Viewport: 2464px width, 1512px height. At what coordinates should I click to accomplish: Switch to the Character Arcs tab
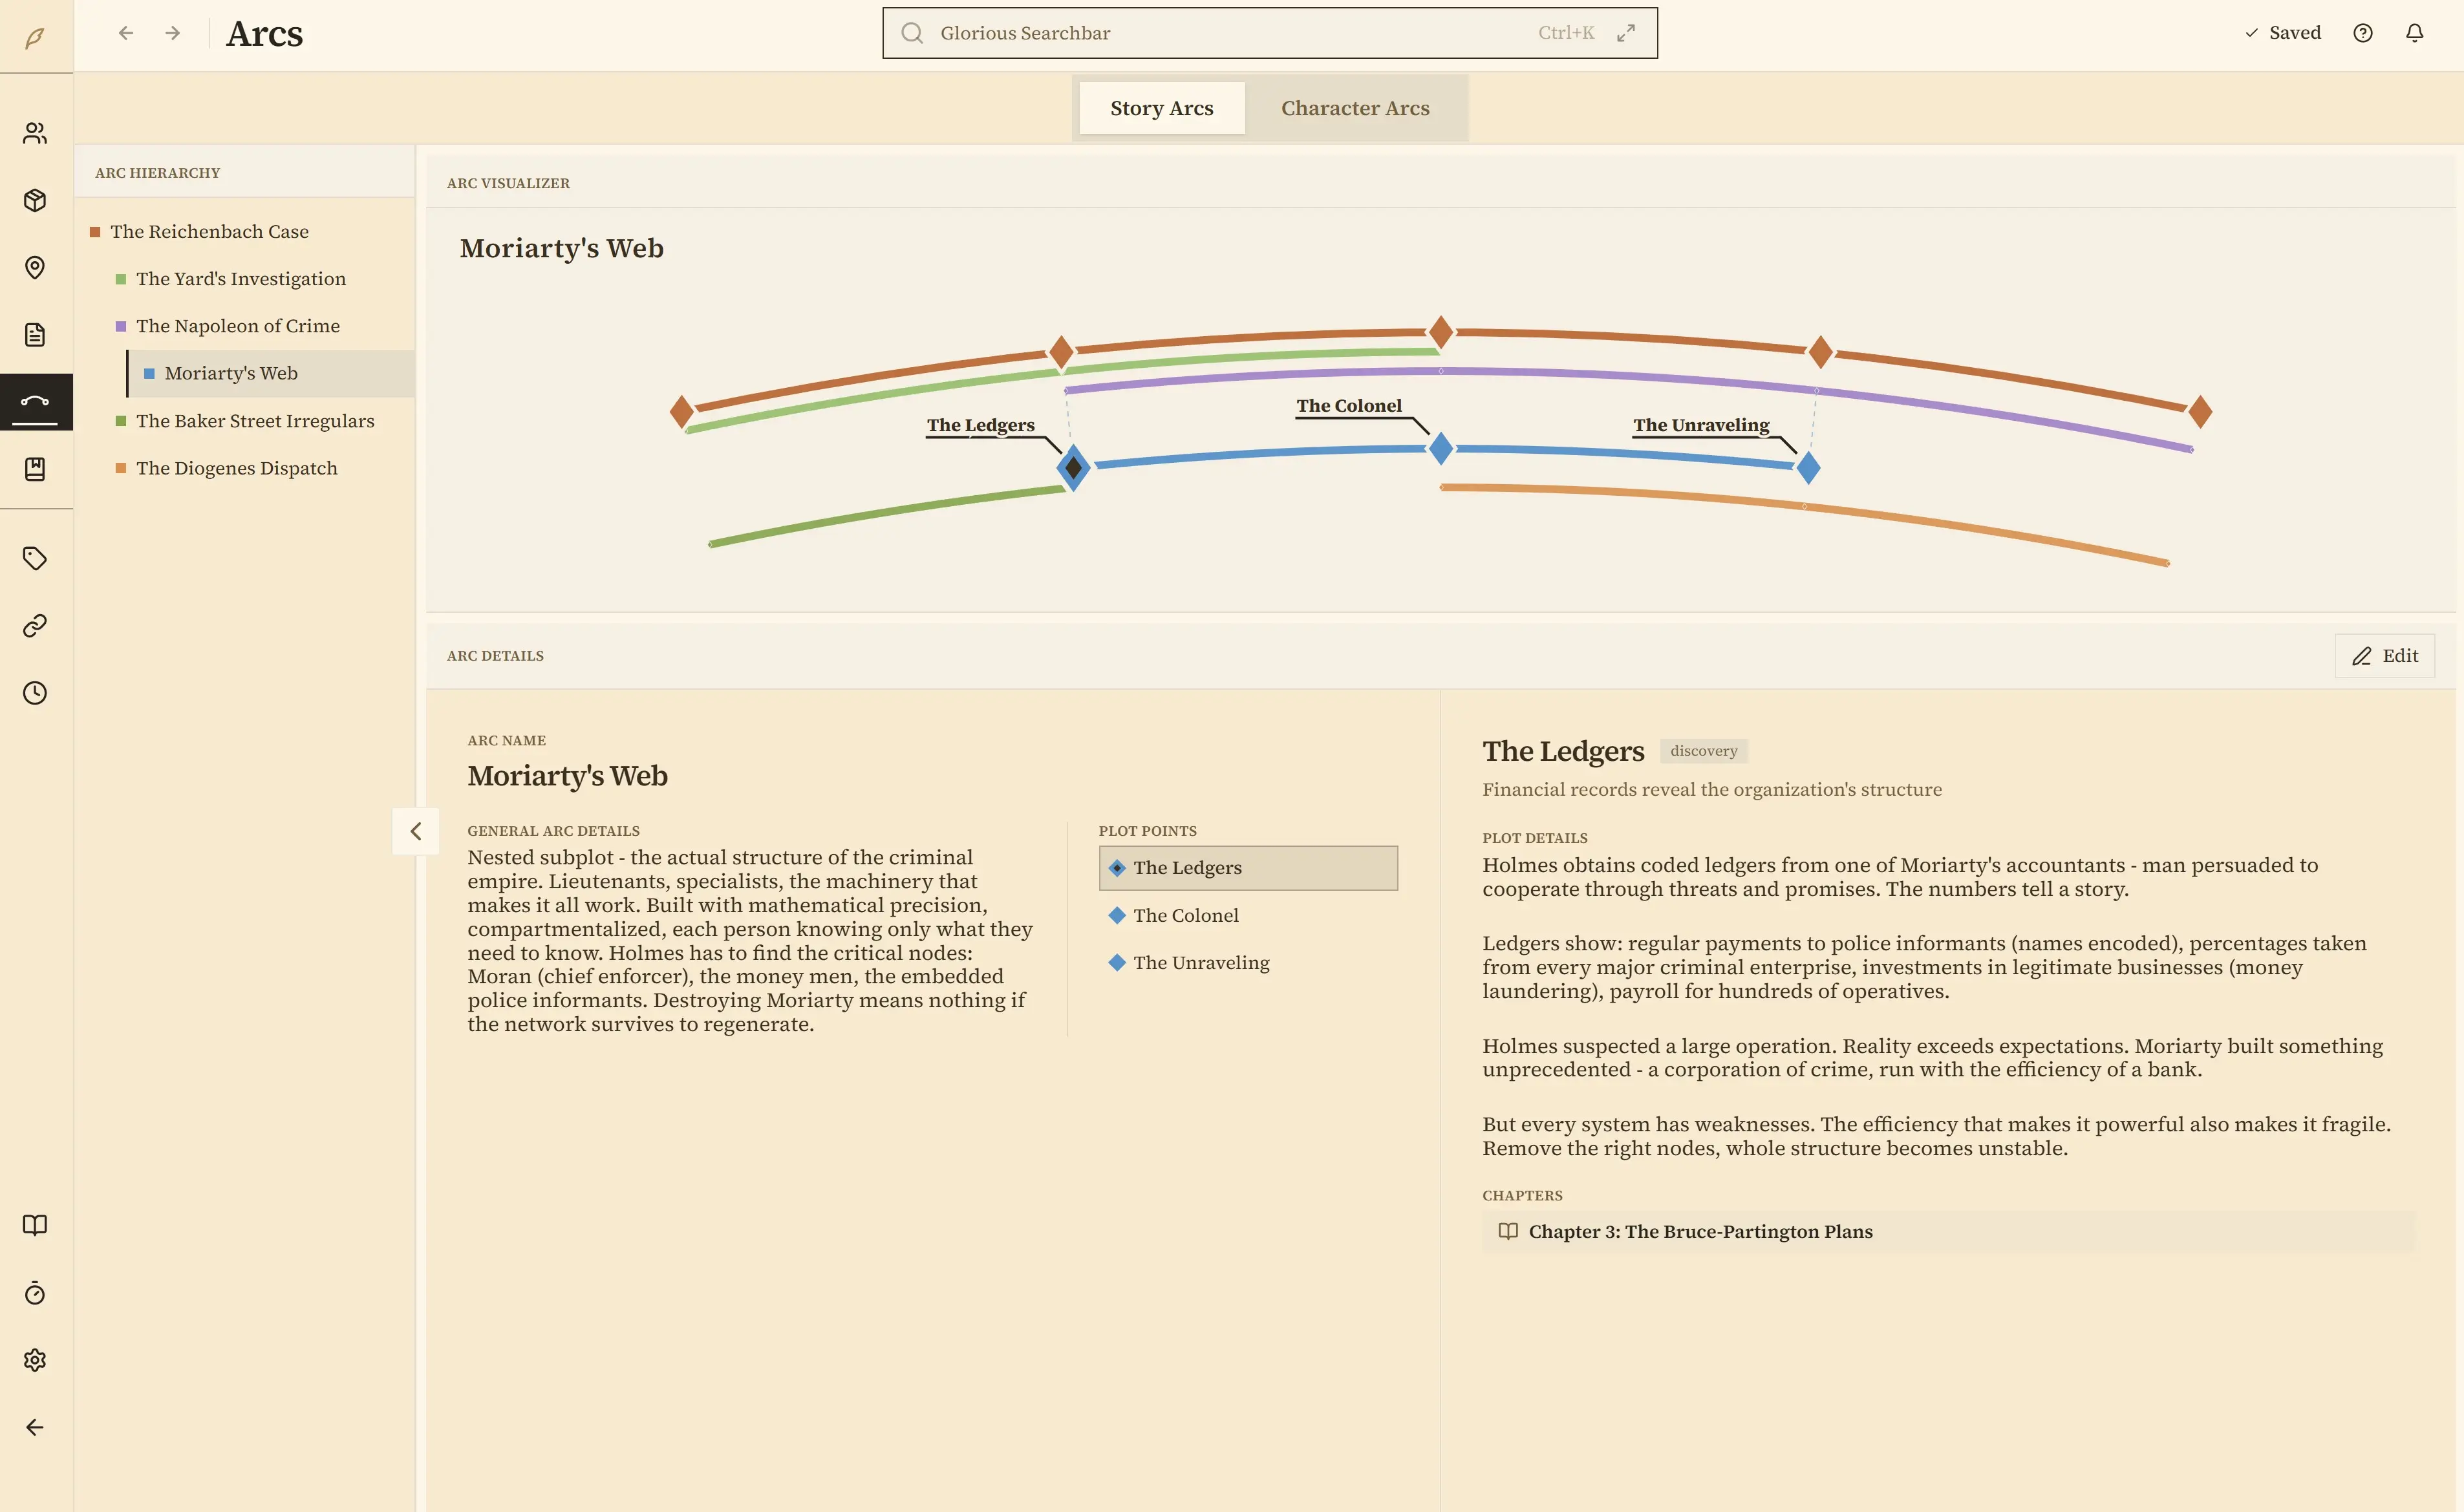[1355, 107]
